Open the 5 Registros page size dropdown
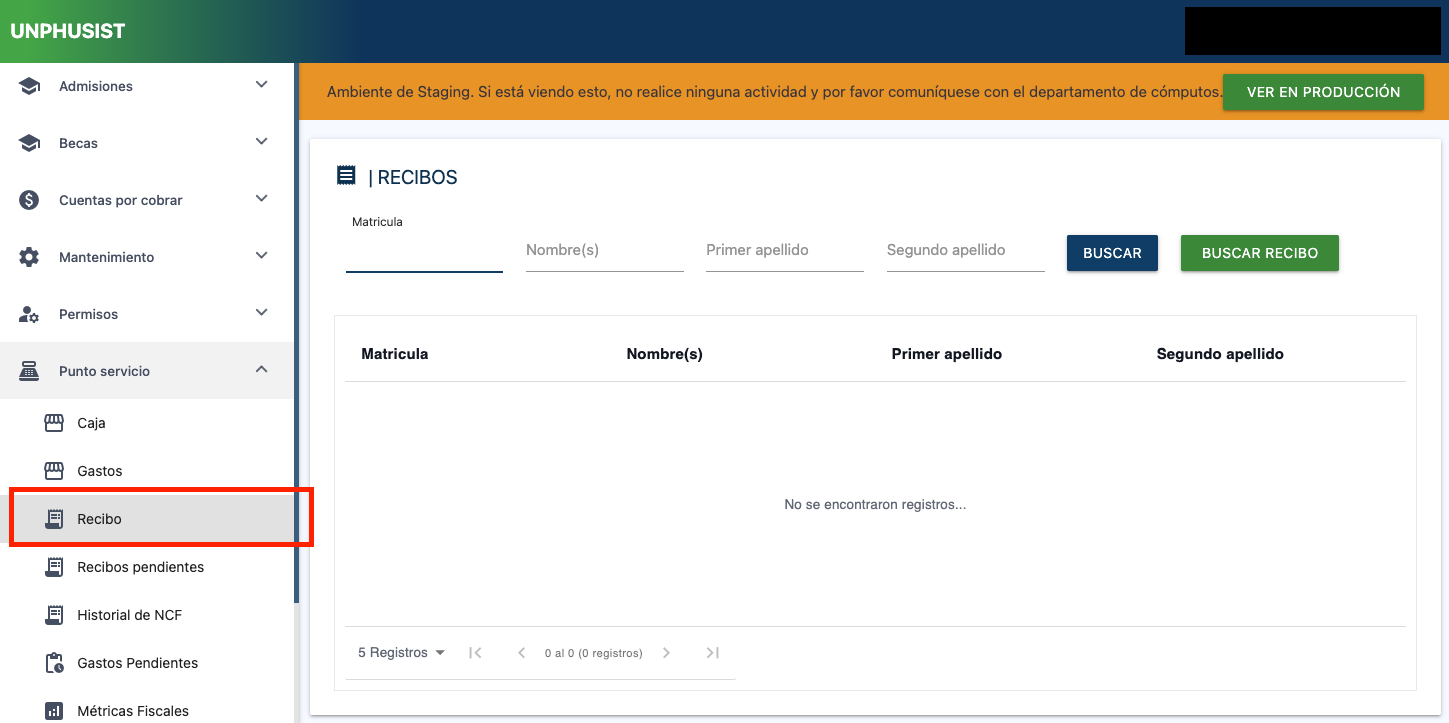This screenshot has width=1449, height=723. (401, 653)
